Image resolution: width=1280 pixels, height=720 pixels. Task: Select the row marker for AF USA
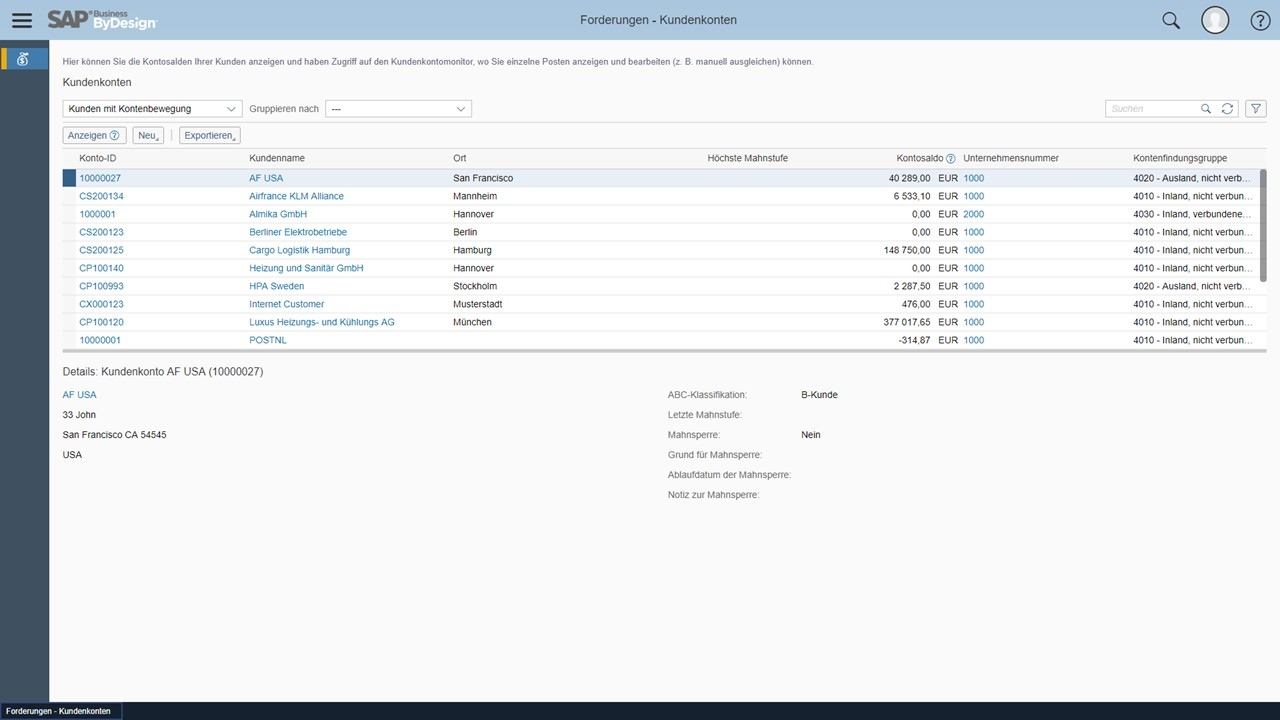pos(69,178)
